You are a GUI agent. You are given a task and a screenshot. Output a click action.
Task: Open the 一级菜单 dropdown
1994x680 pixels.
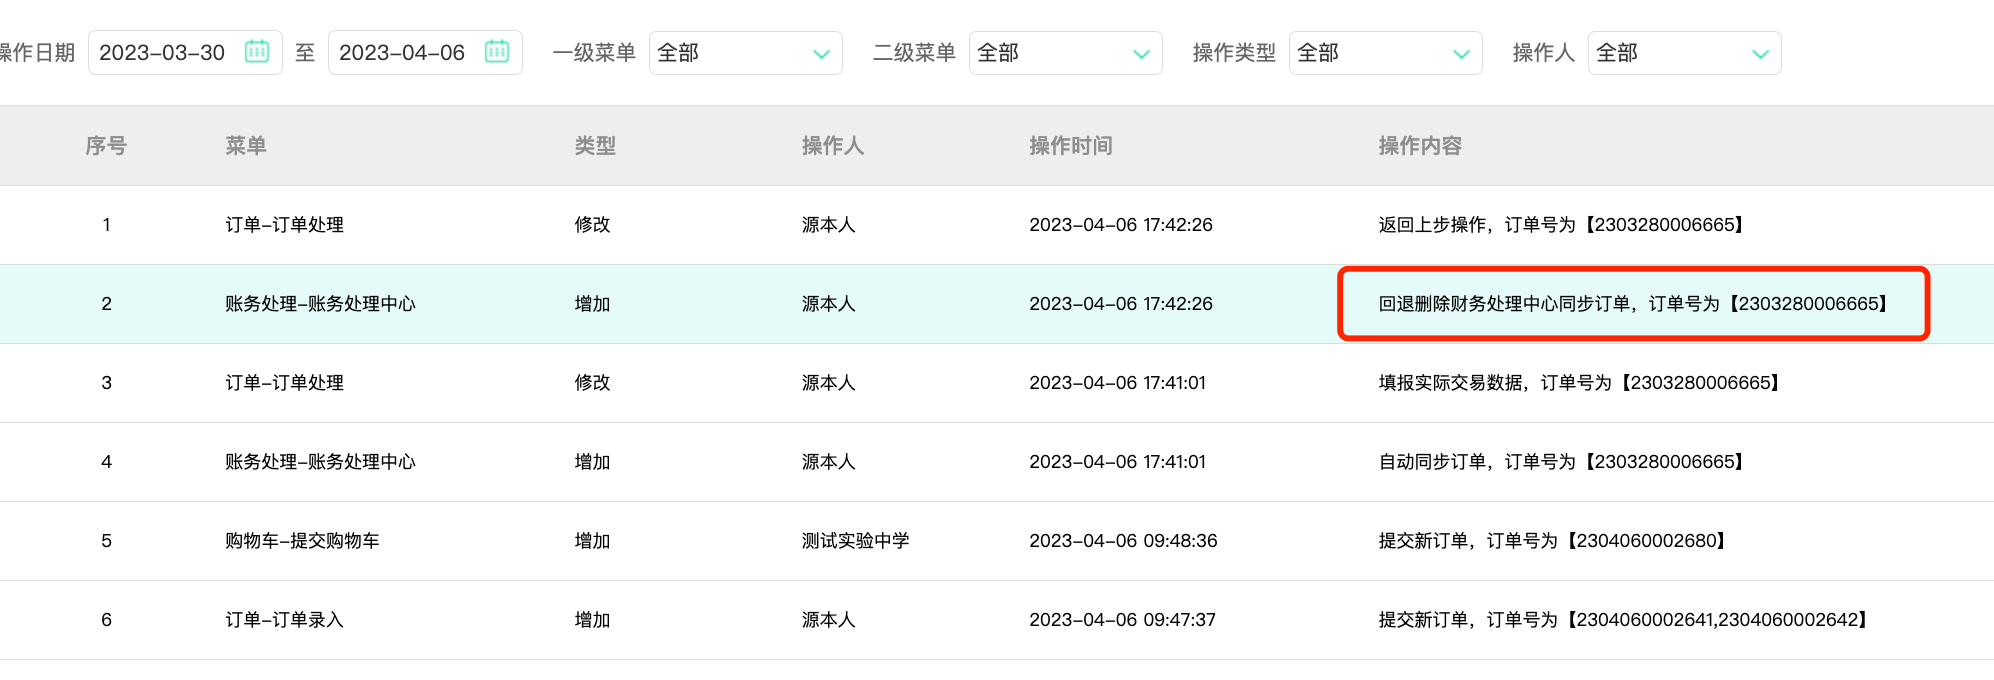tap(745, 53)
